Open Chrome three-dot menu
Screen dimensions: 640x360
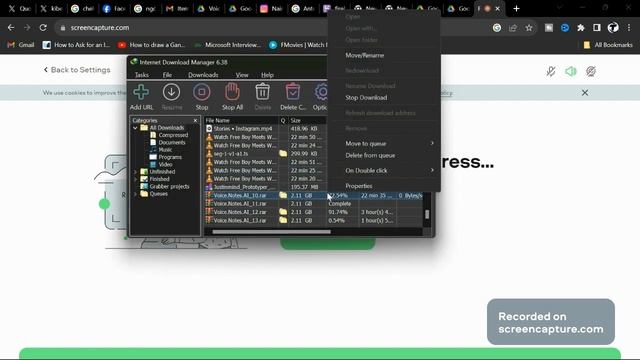629,28
